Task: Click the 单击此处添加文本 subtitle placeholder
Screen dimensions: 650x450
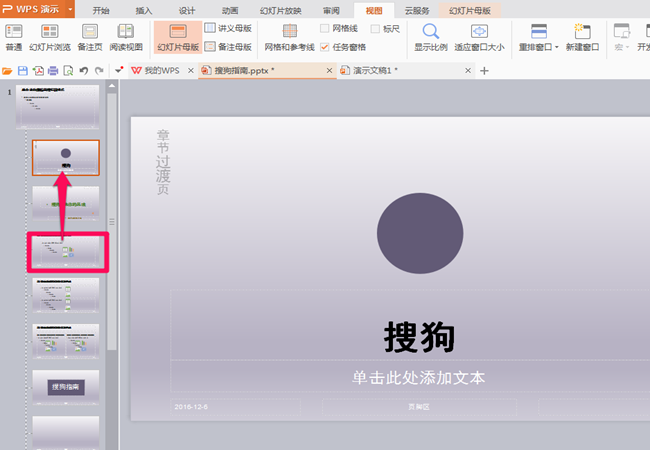Action: click(418, 377)
